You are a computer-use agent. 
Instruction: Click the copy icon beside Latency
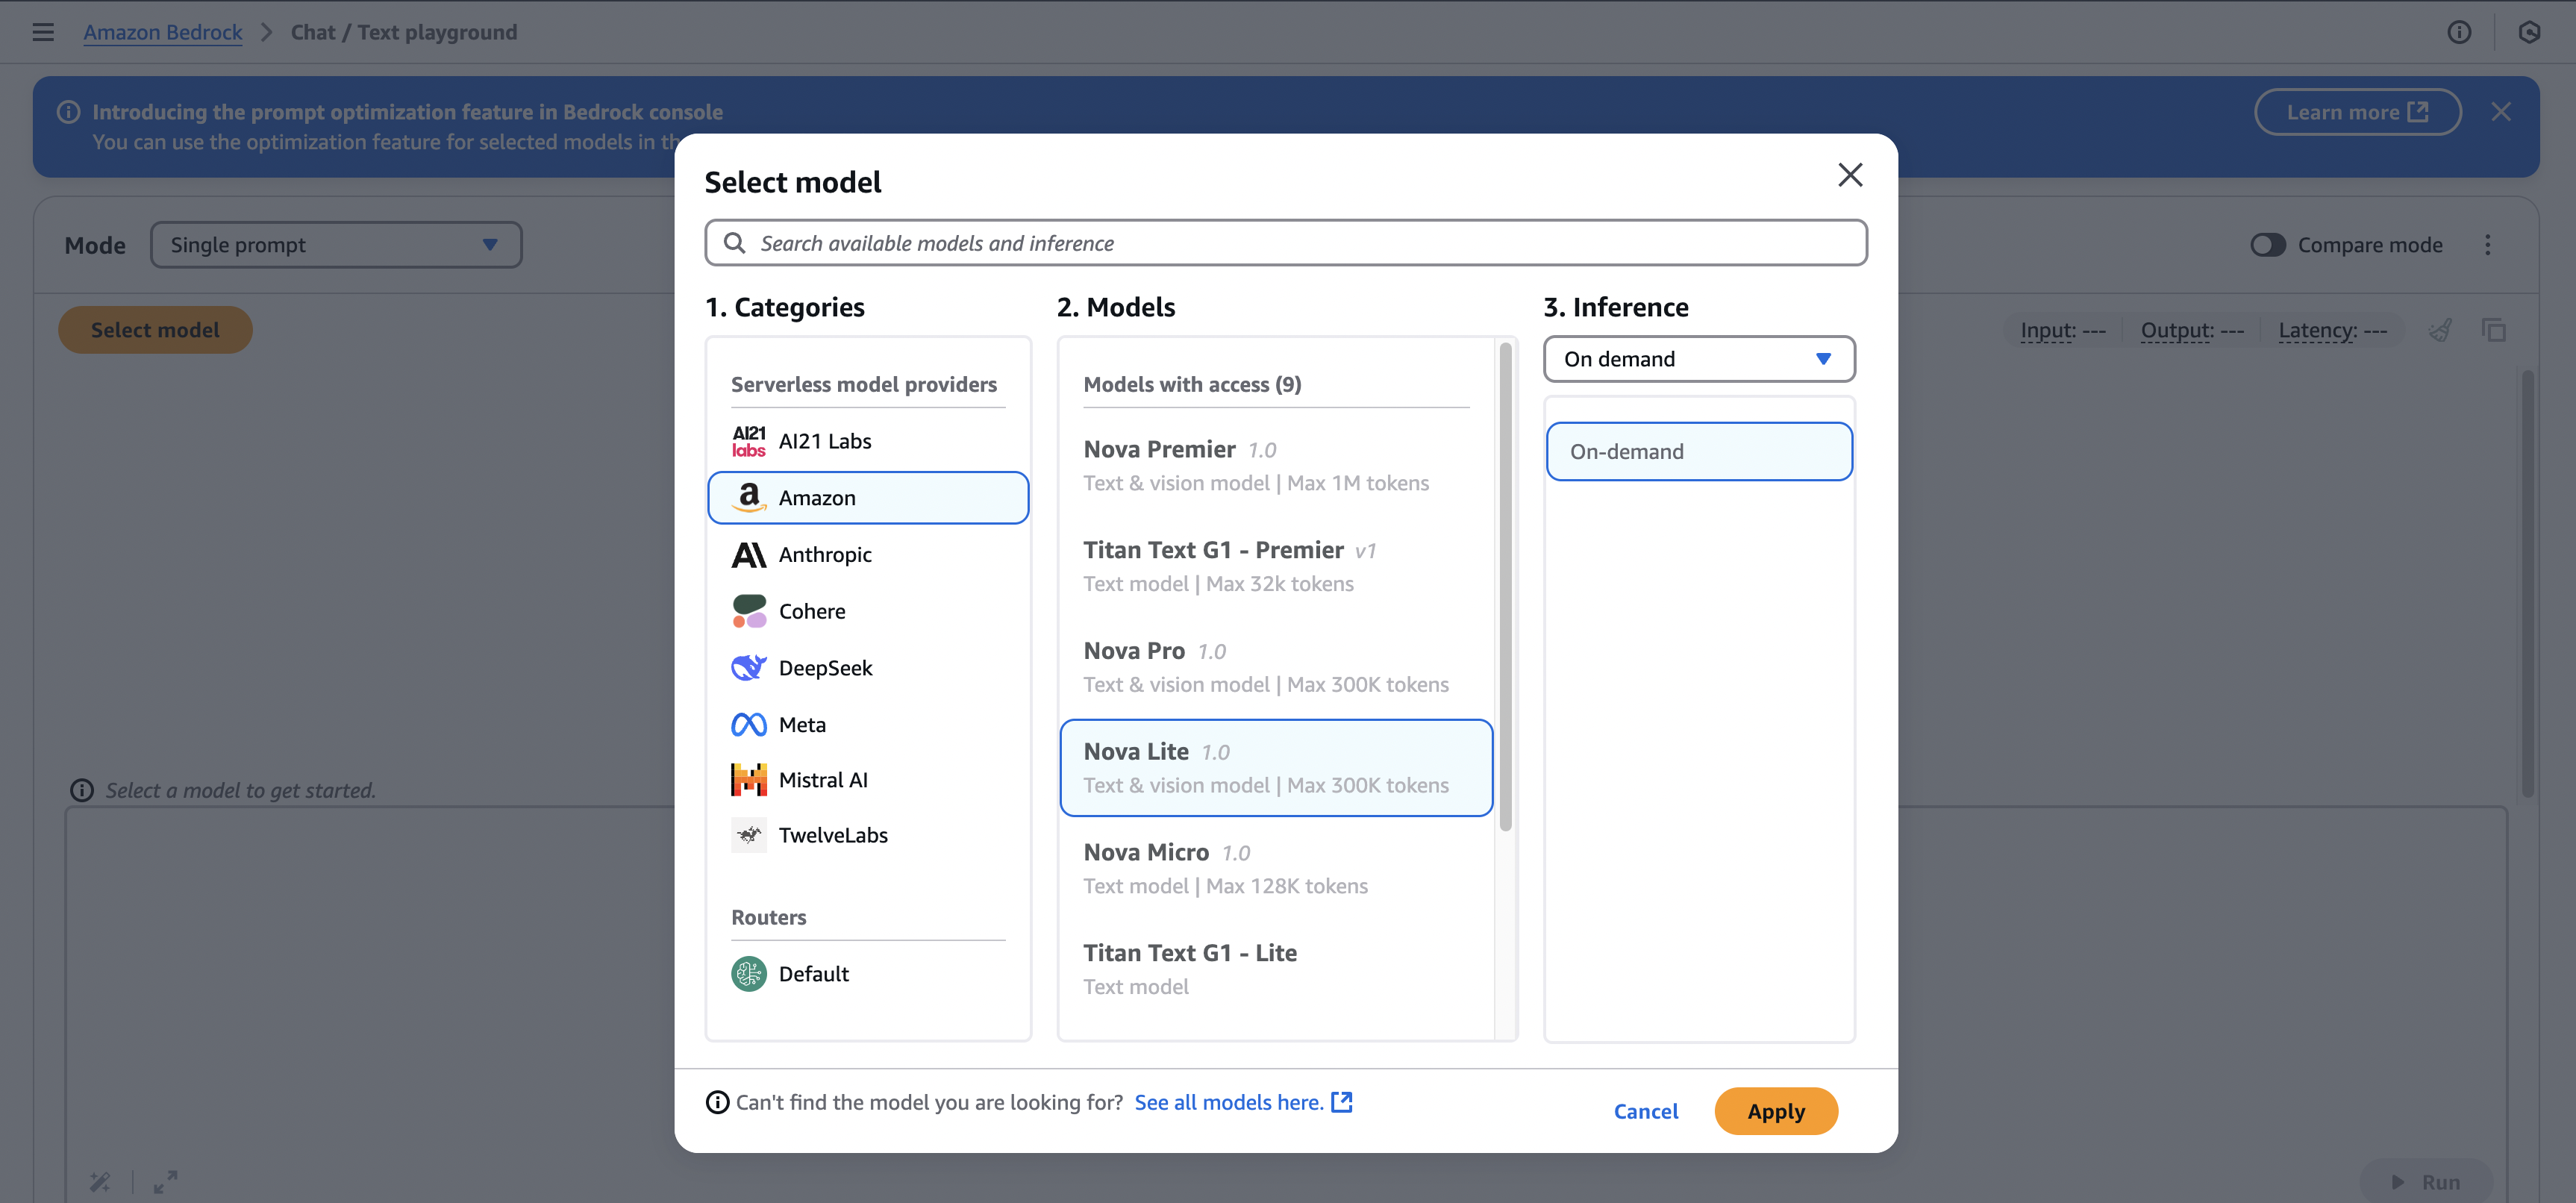pos(2494,330)
